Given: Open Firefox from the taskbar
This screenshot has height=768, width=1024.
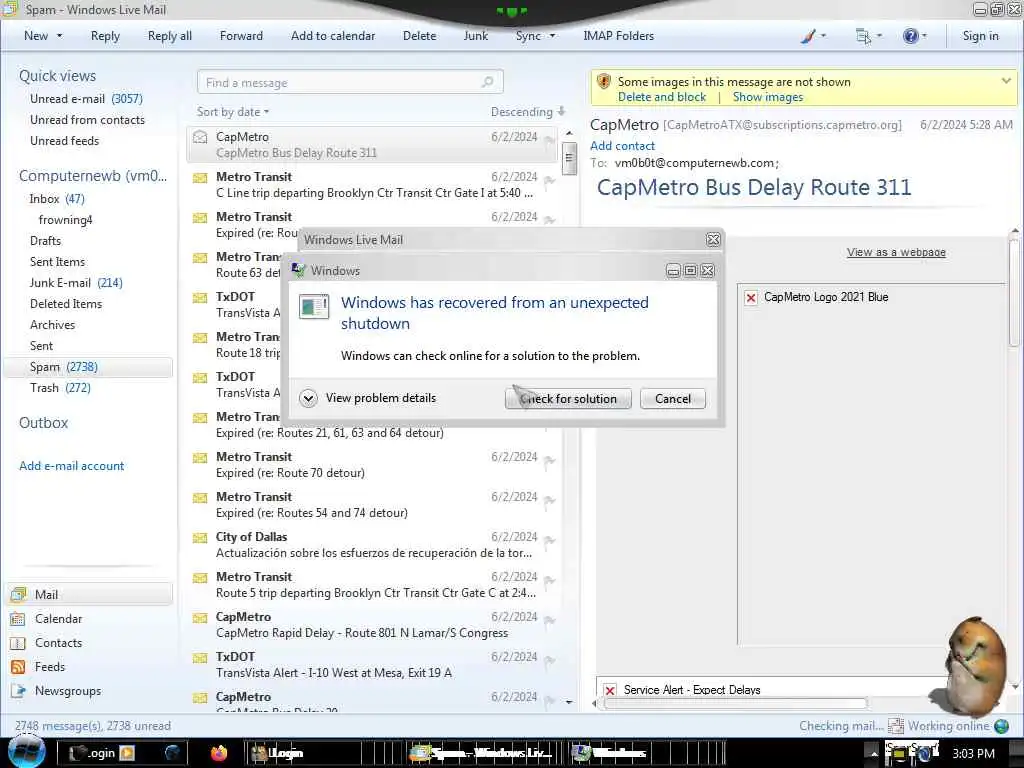Looking at the screenshot, I should coord(219,753).
